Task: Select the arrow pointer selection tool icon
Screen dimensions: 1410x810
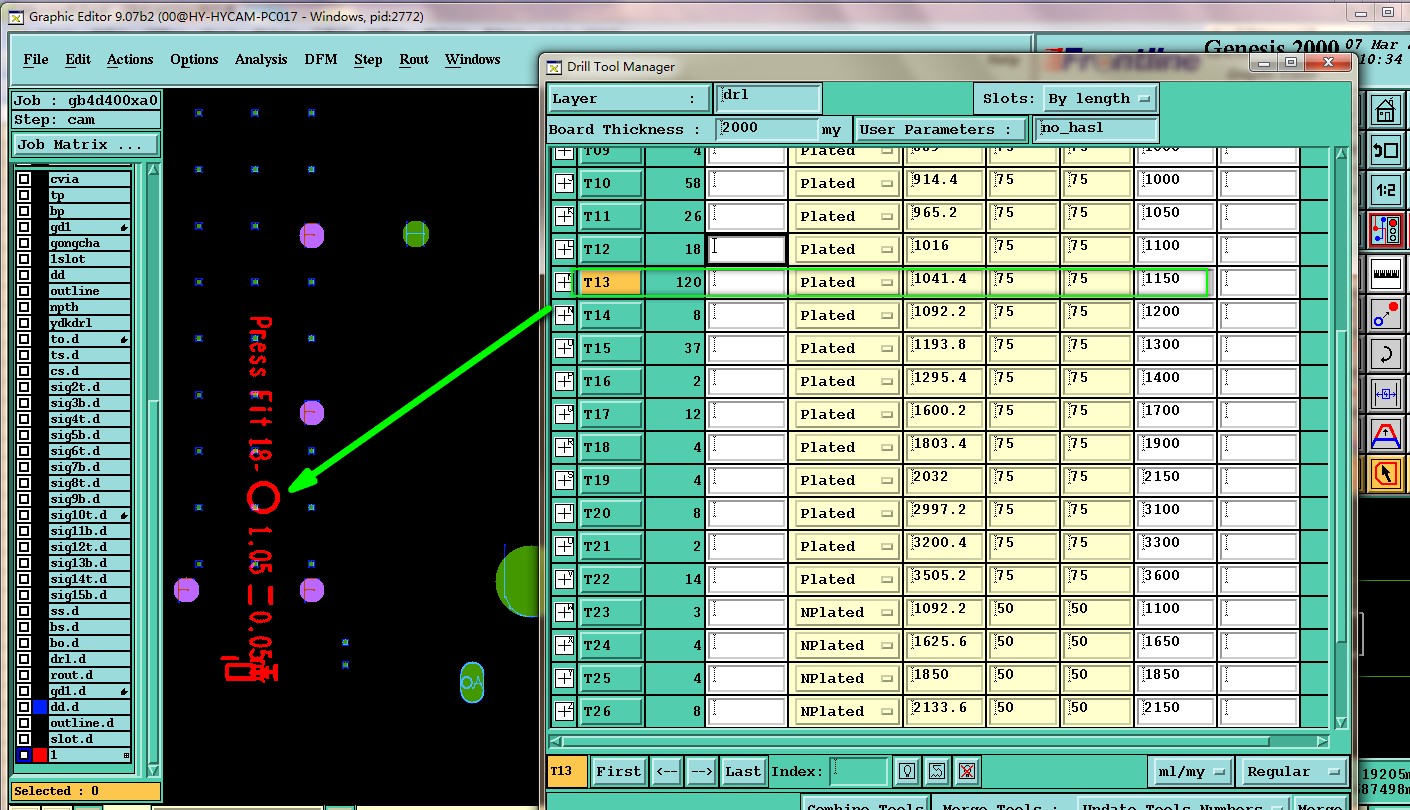Action: click(x=1385, y=474)
